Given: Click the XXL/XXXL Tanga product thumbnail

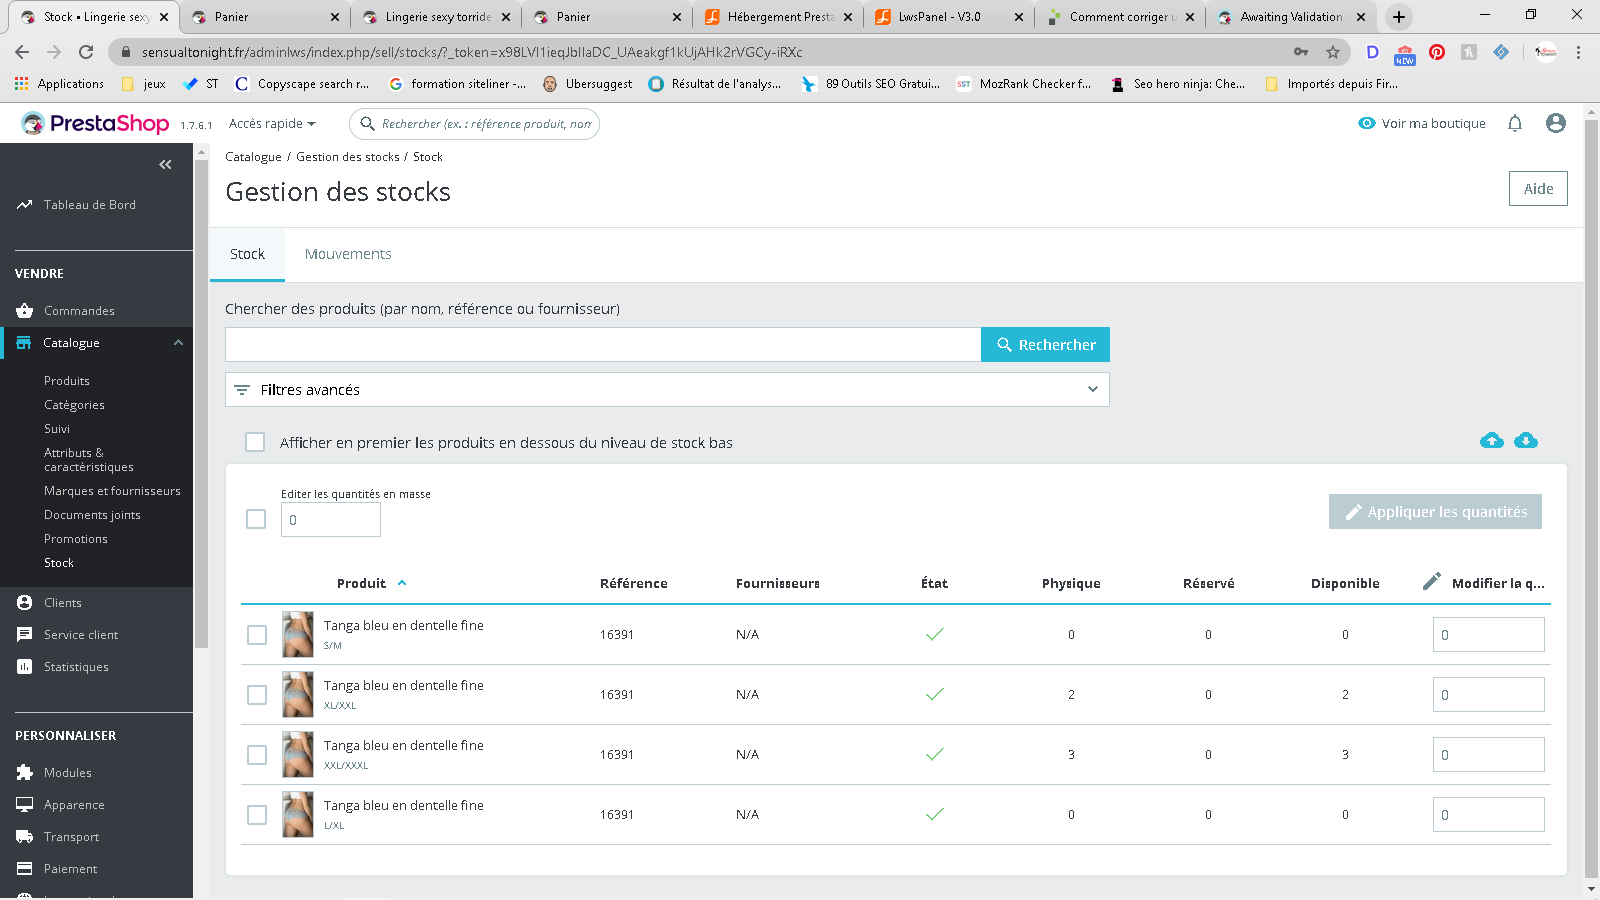Looking at the screenshot, I should pyautogui.click(x=298, y=754).
